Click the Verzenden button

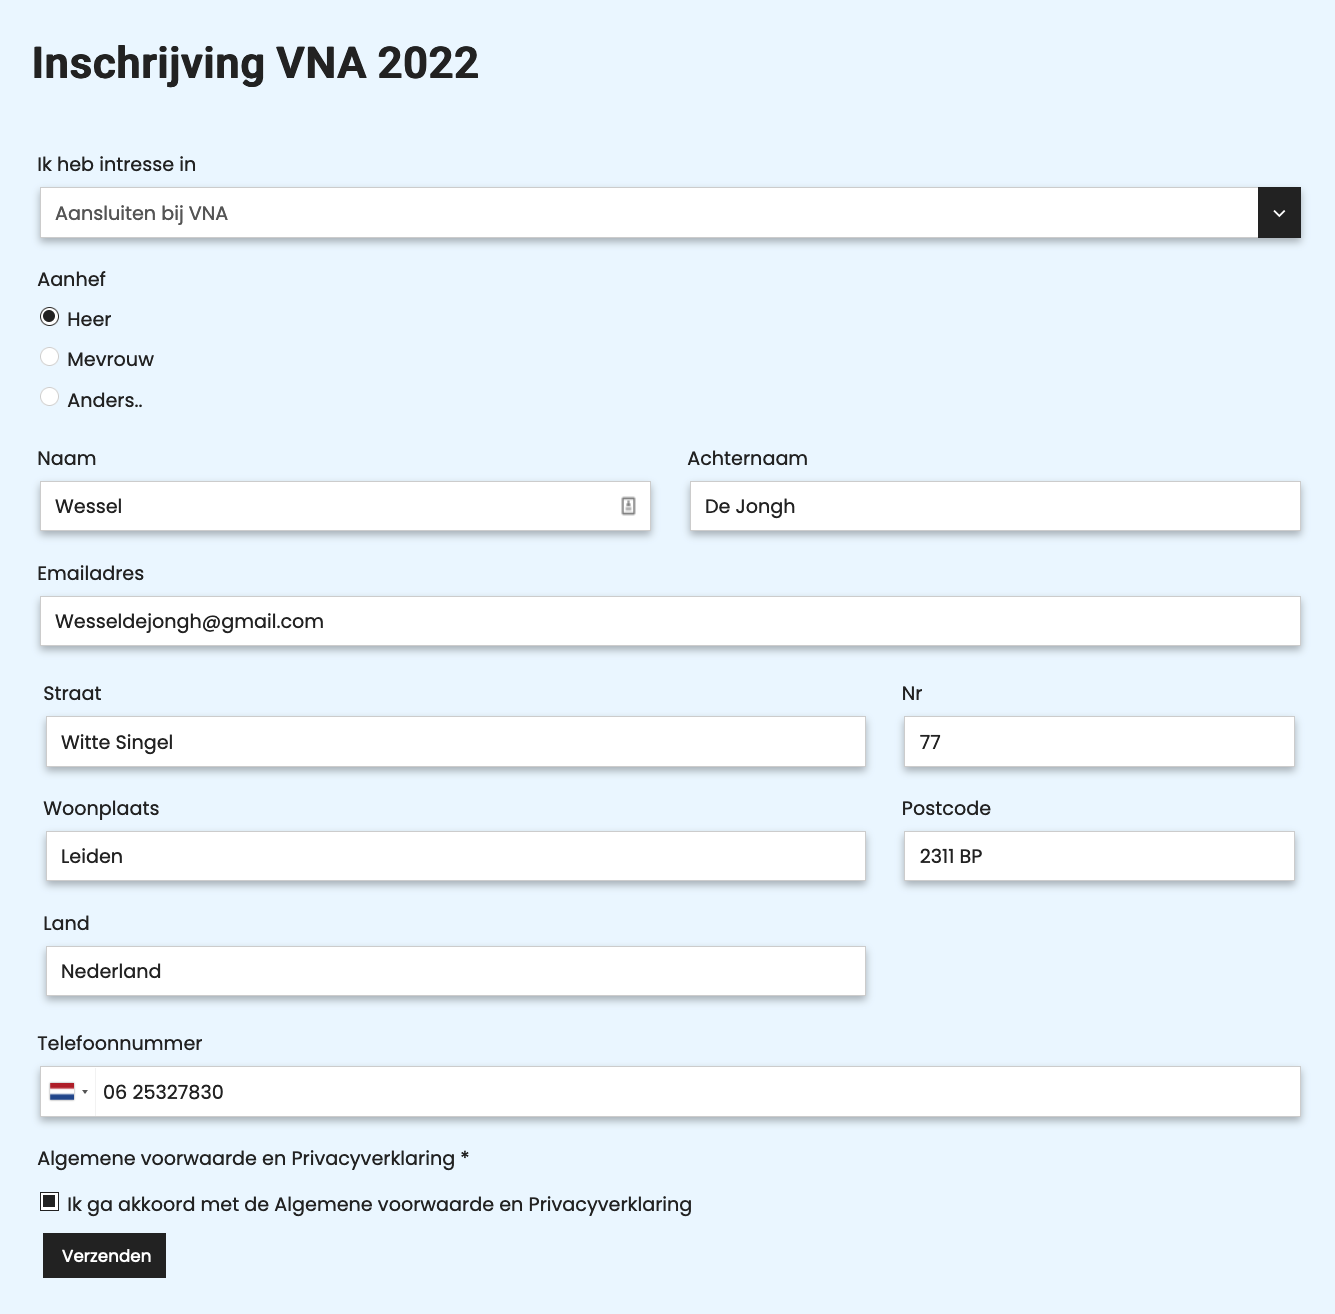[104, 1255]
